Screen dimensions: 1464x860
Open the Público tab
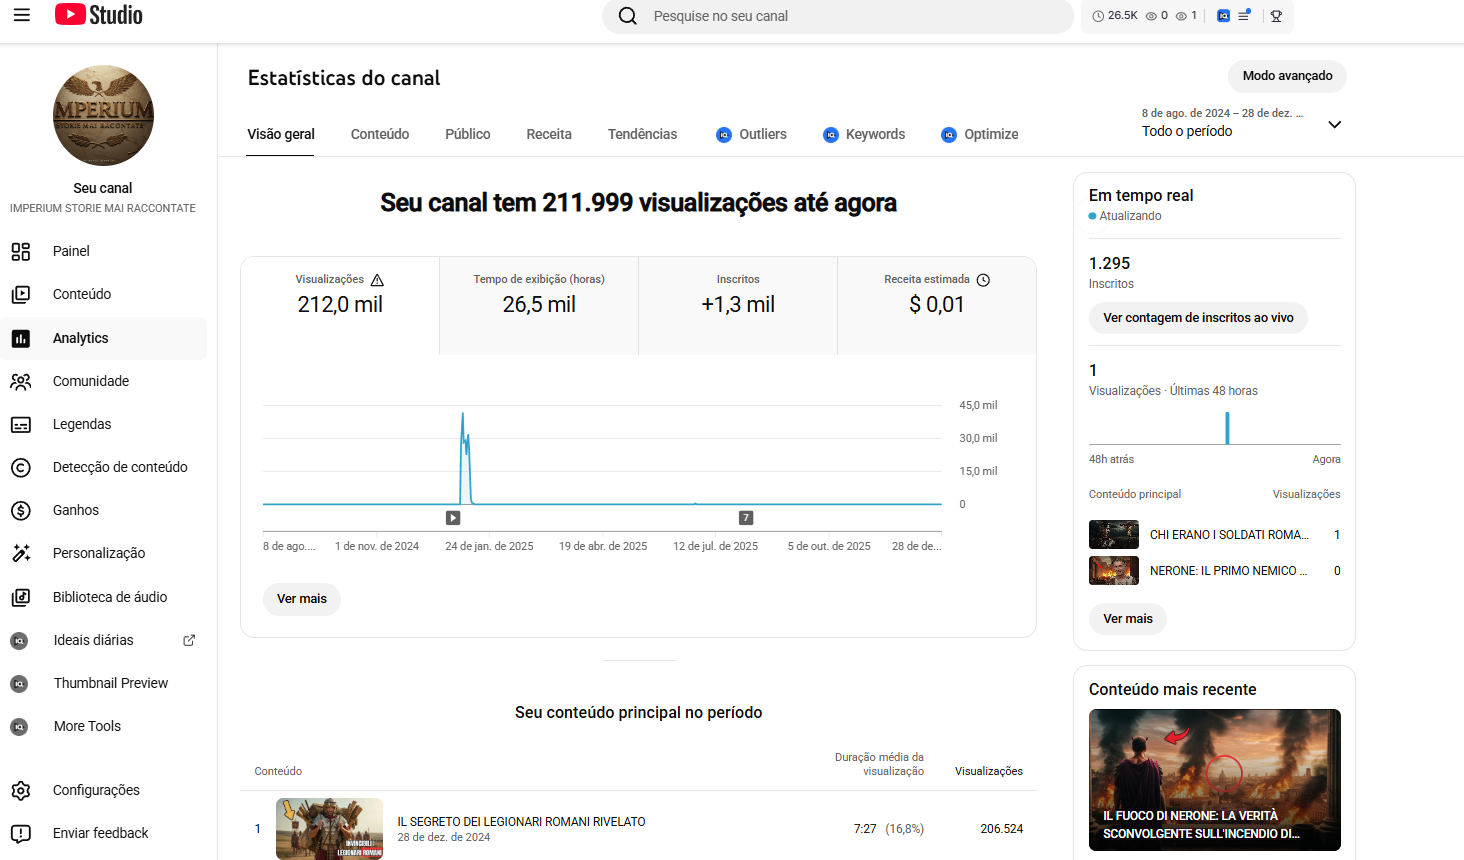click(468, 134)
